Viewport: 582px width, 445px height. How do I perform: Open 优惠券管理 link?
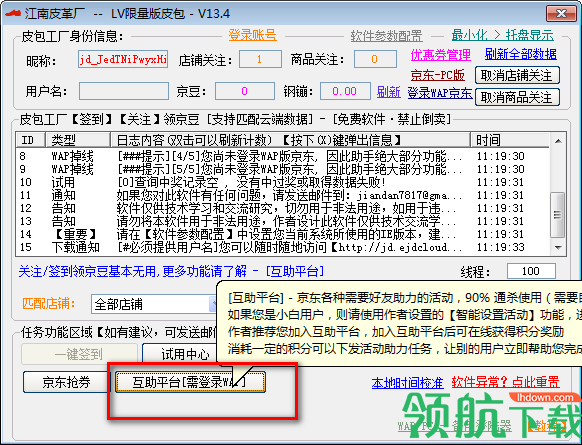pyautogui.click(x=441, y=55)
